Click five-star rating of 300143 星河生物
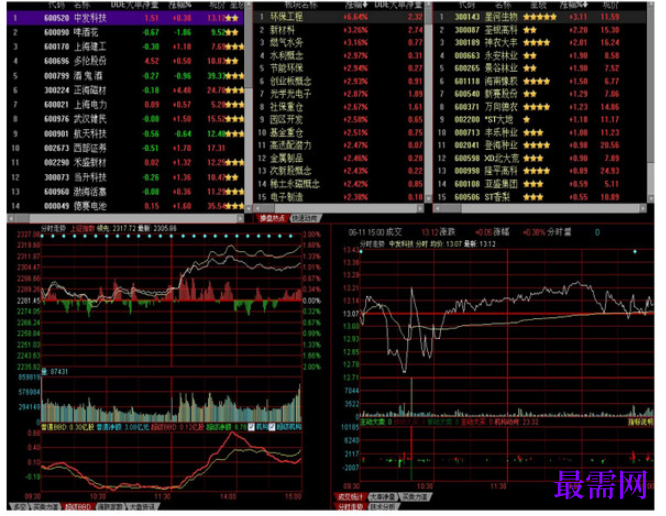This screenshot has height=516, width=666. click(539, 17)
